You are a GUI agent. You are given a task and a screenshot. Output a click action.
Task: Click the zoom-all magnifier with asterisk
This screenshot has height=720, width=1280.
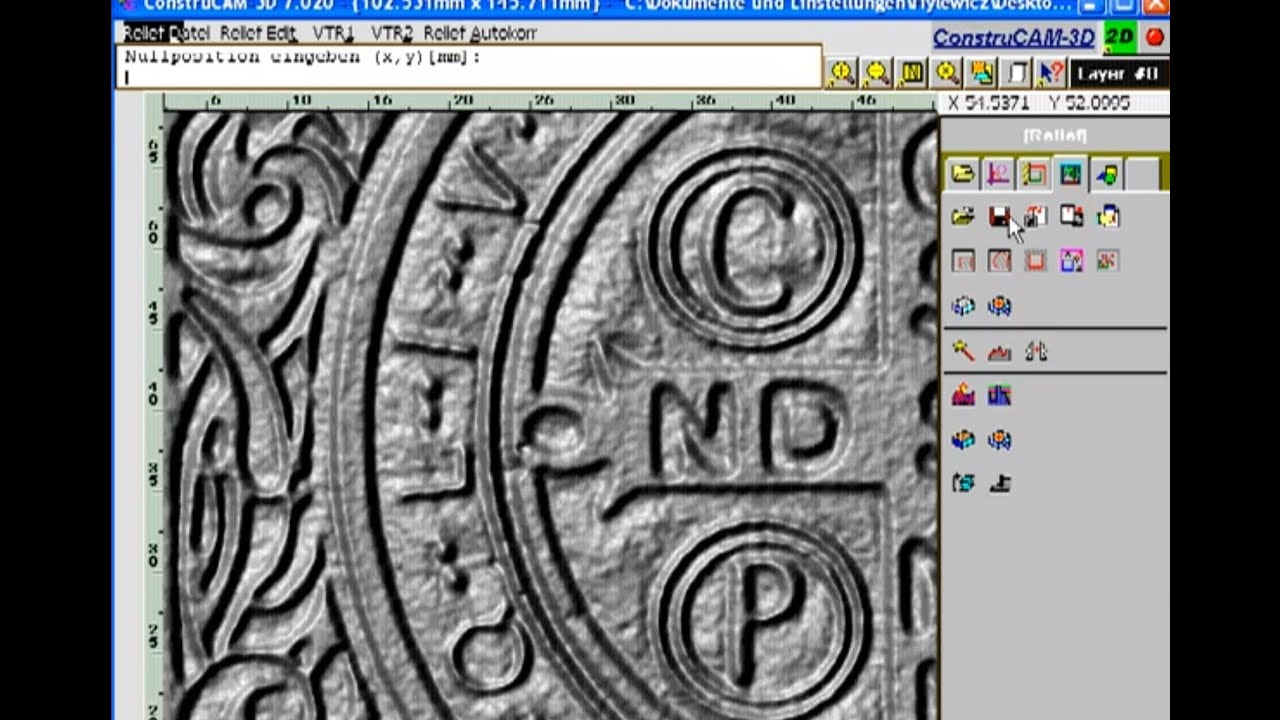(947, 73)
